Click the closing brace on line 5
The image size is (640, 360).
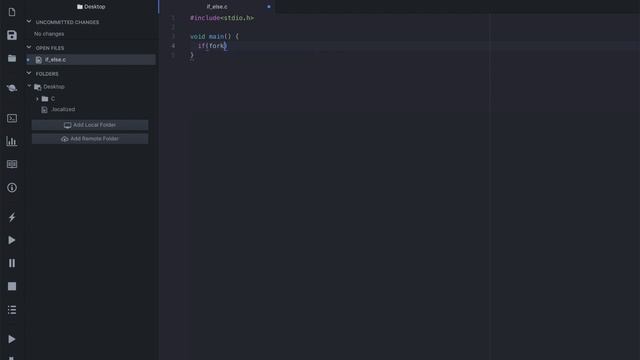pyautogui.click(x=192, y=55)
